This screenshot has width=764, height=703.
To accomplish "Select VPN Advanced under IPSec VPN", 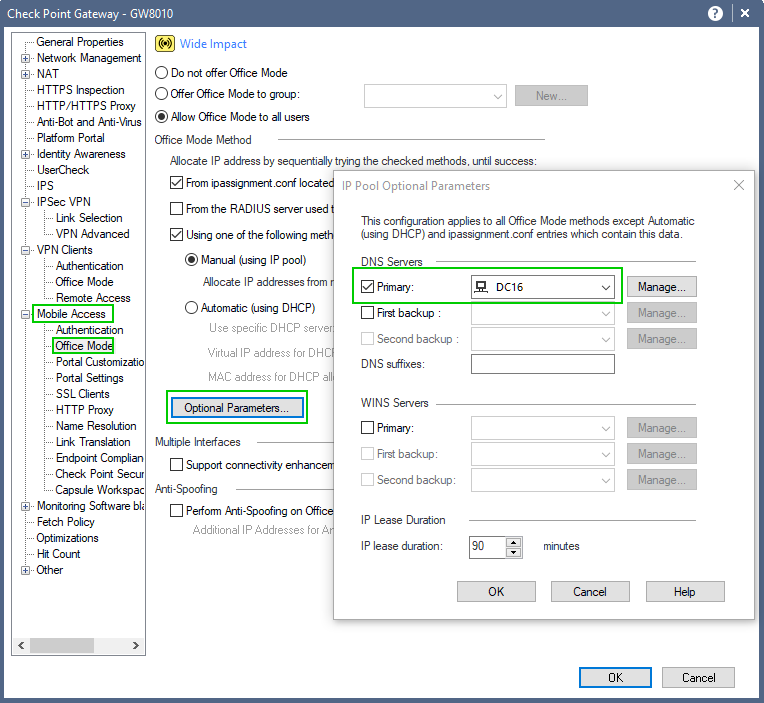I will pyautogui.click(x=93, y=234).
